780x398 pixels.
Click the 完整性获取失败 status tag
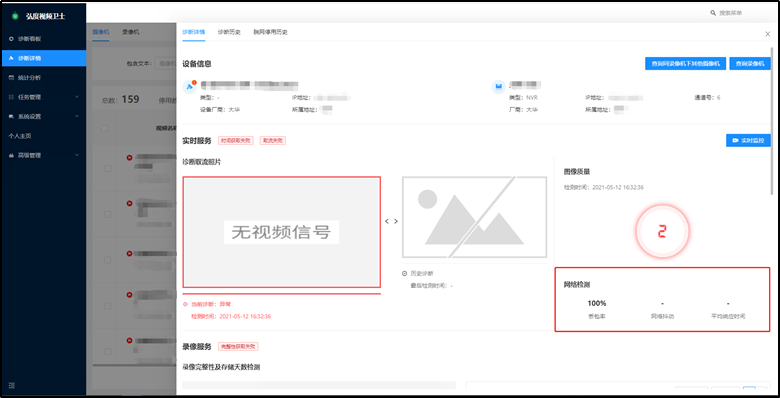(238, 346)
